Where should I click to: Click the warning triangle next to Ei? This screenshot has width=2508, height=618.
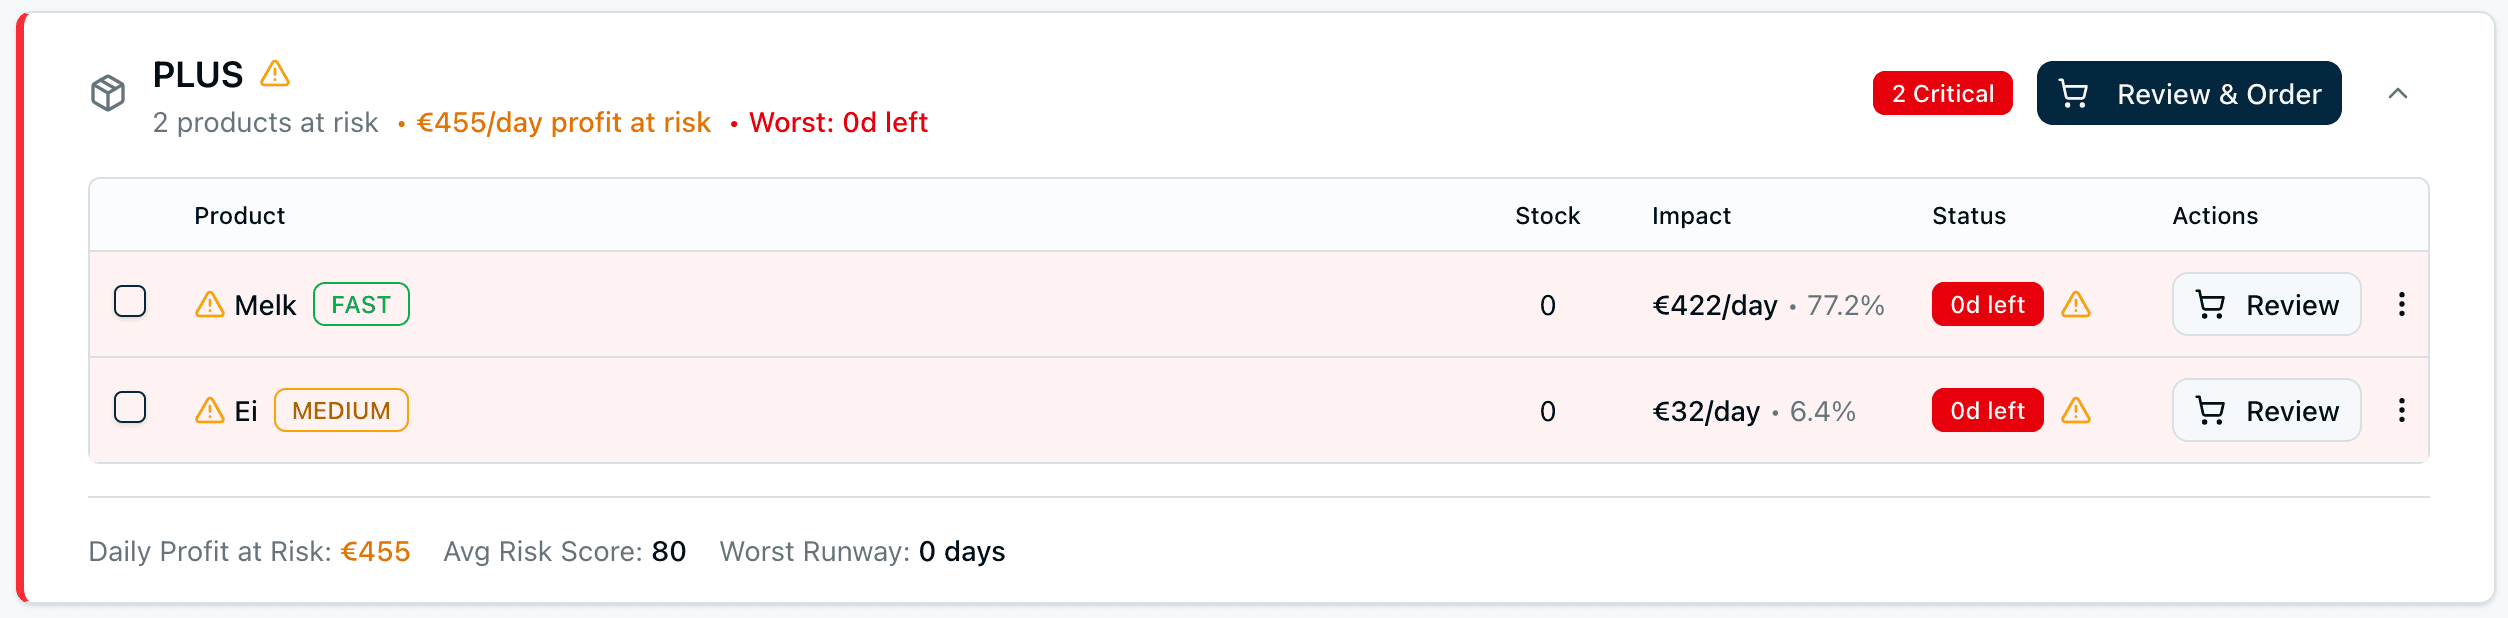tap(208, 409)
